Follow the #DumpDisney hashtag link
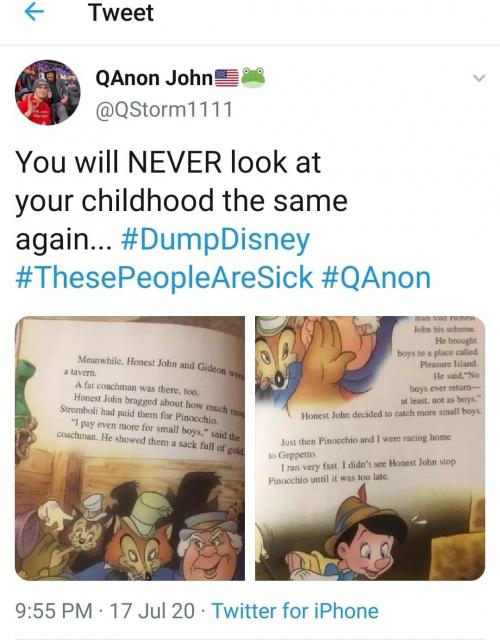The image size is (500, 640). pyautogui.click(x=216, y=240)
